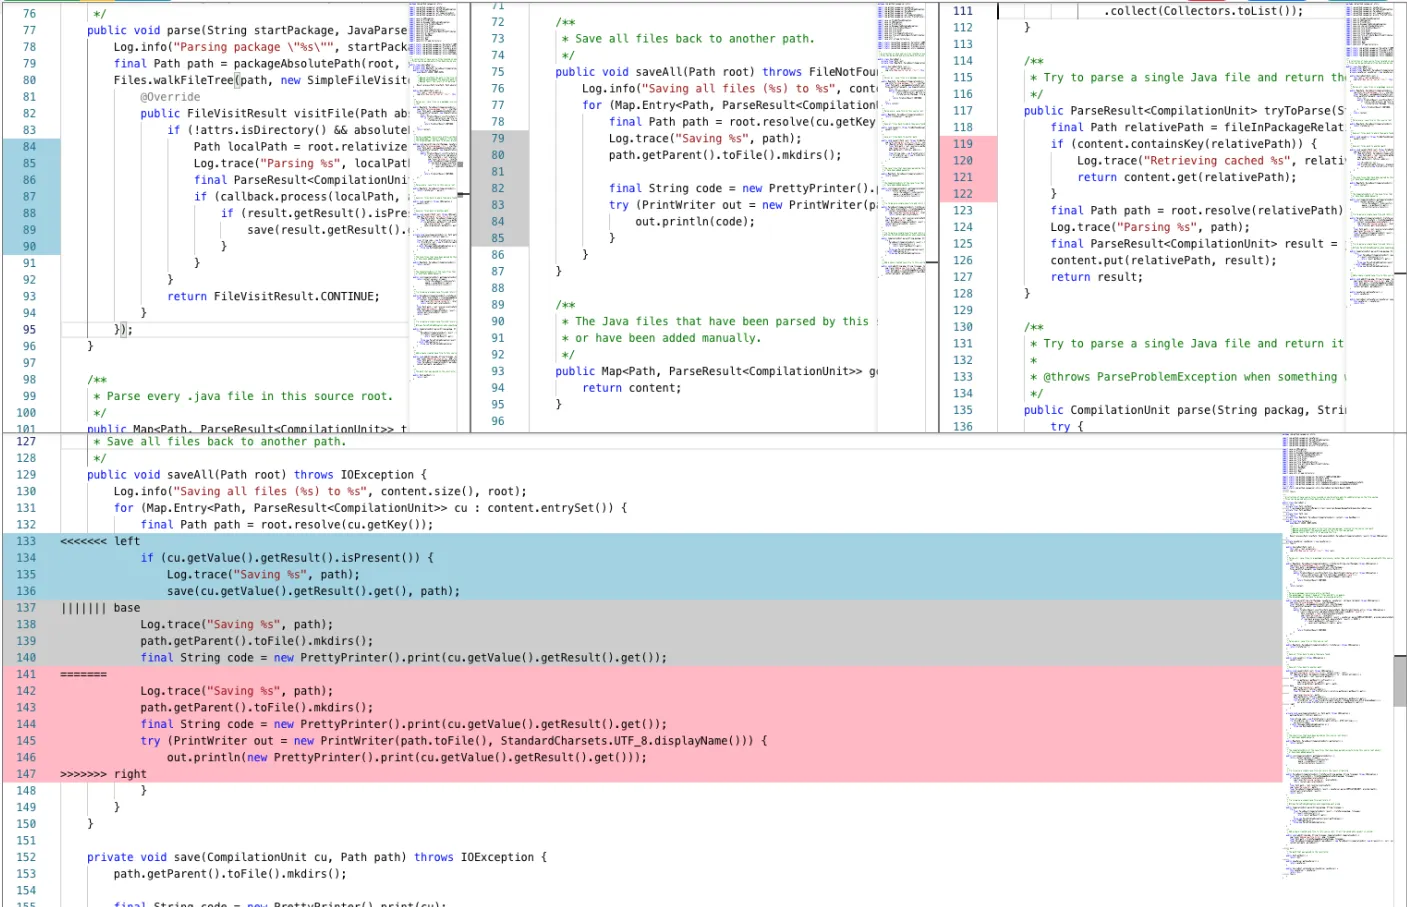Click 'Log.trace("Saving %s", path);' on line 79
The width and height of the screenshot is (1407, 907).
point(705,139)
